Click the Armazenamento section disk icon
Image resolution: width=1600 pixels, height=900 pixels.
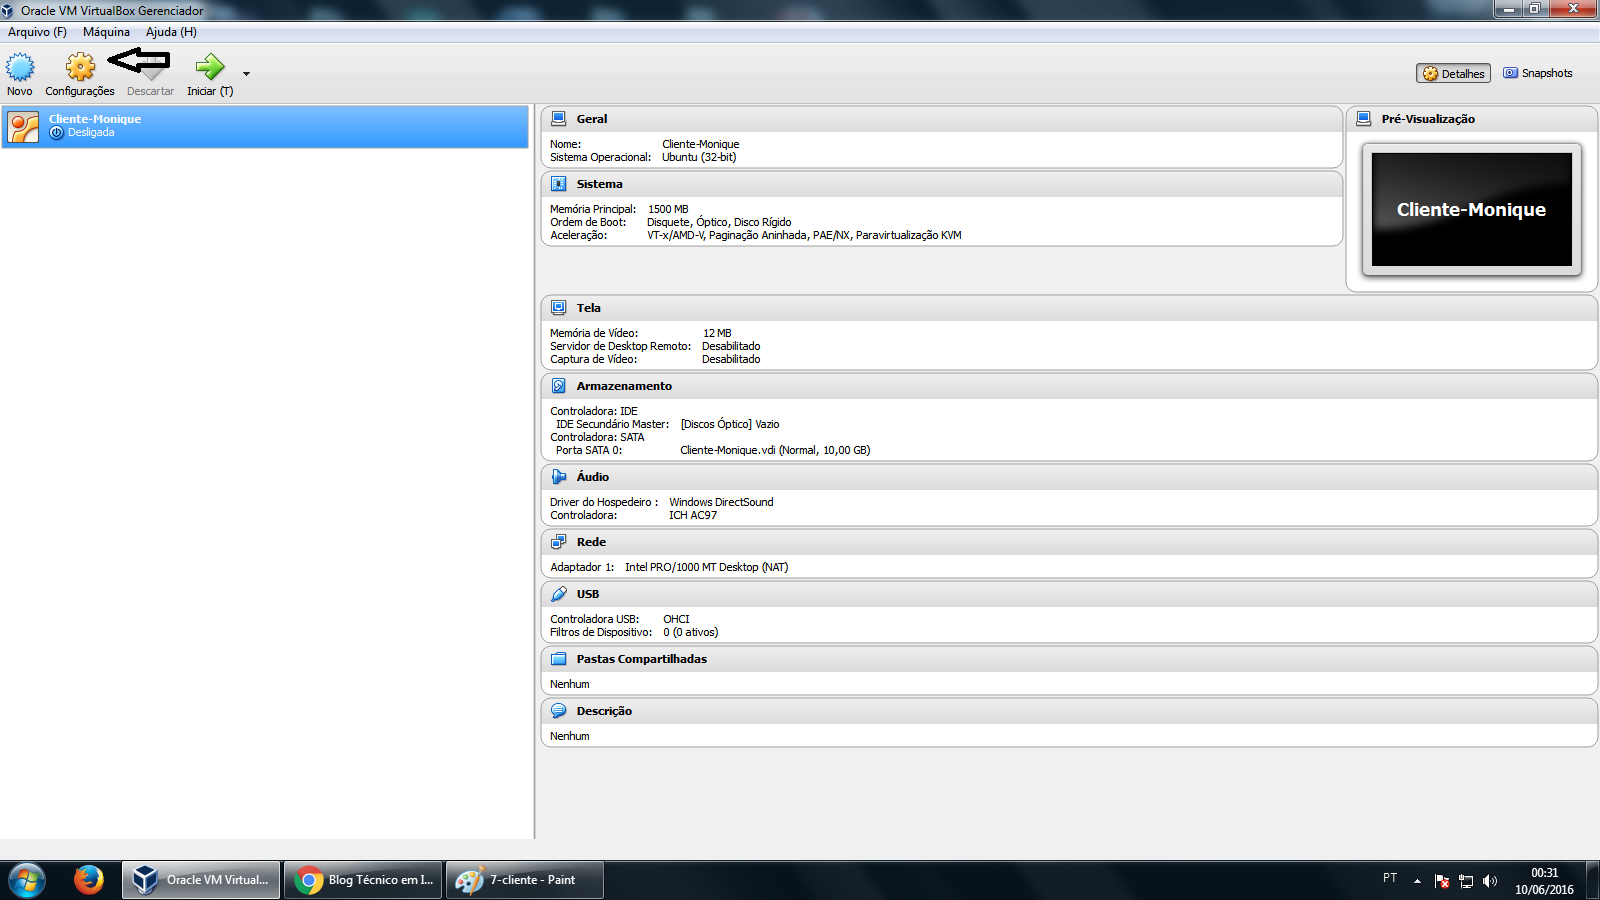pyautogui.click(x=559, y=386)
